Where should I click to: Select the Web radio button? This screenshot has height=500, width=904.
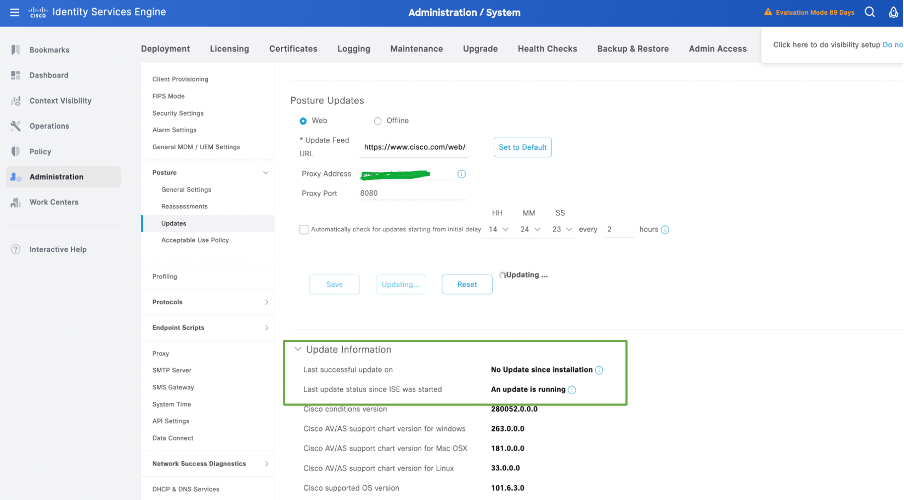tap(303, 121)
